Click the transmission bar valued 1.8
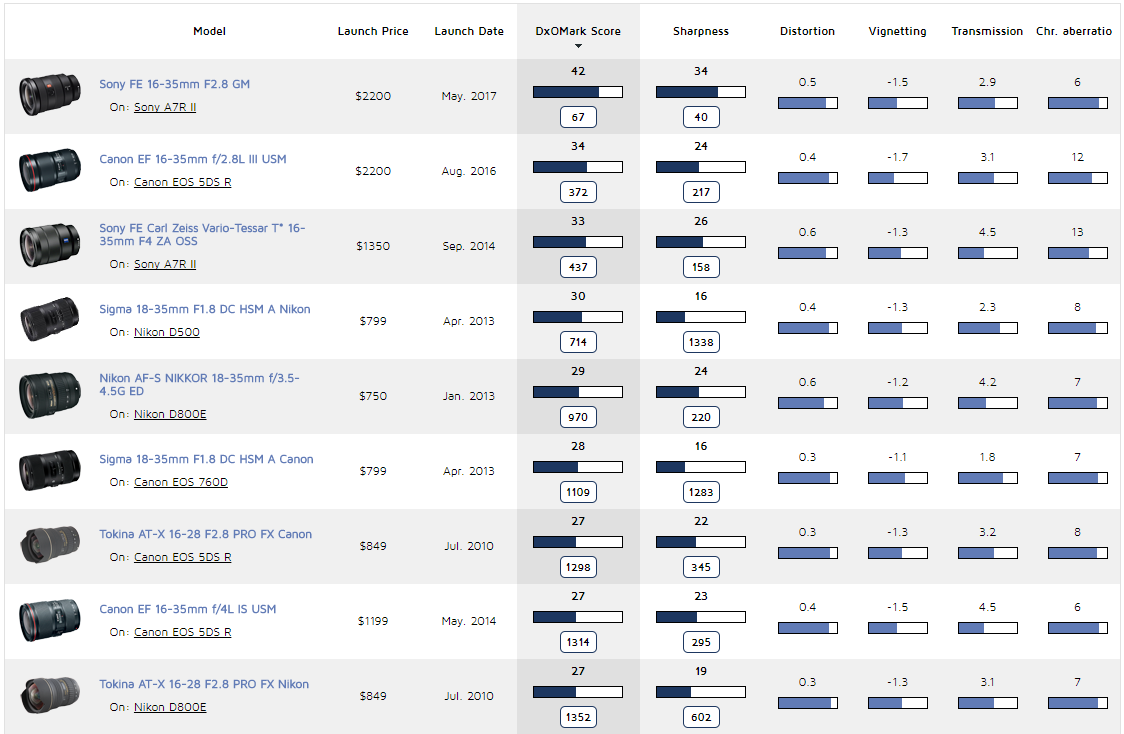 pos(988,477)
